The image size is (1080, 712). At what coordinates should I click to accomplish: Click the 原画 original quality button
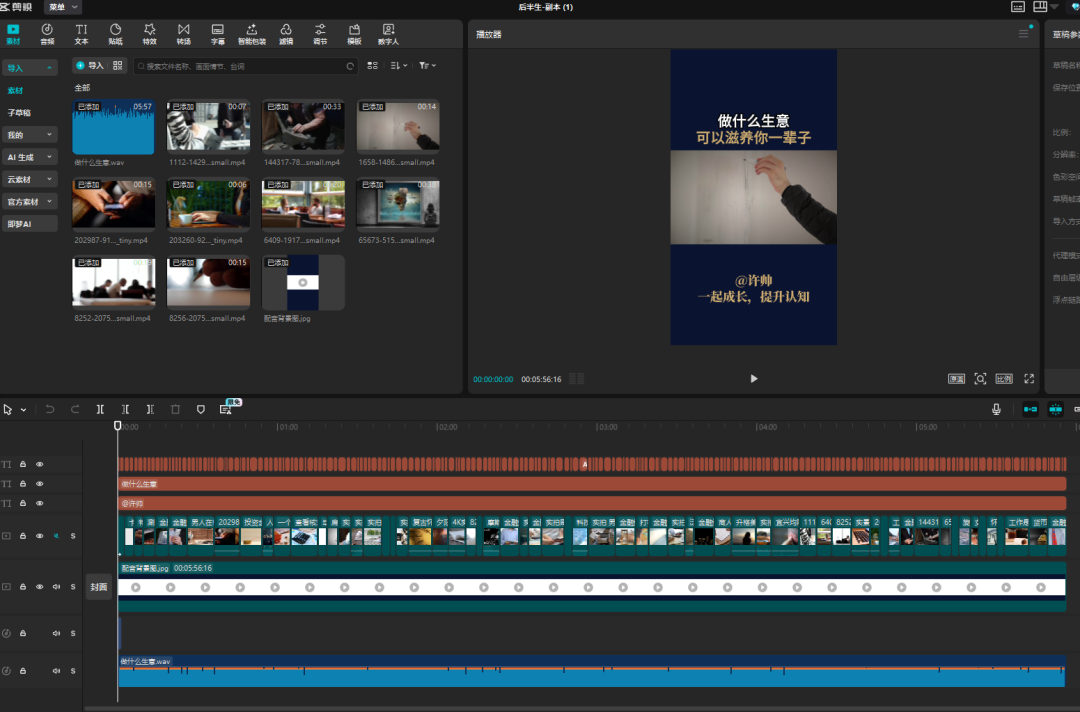click(x=956, y=379)
